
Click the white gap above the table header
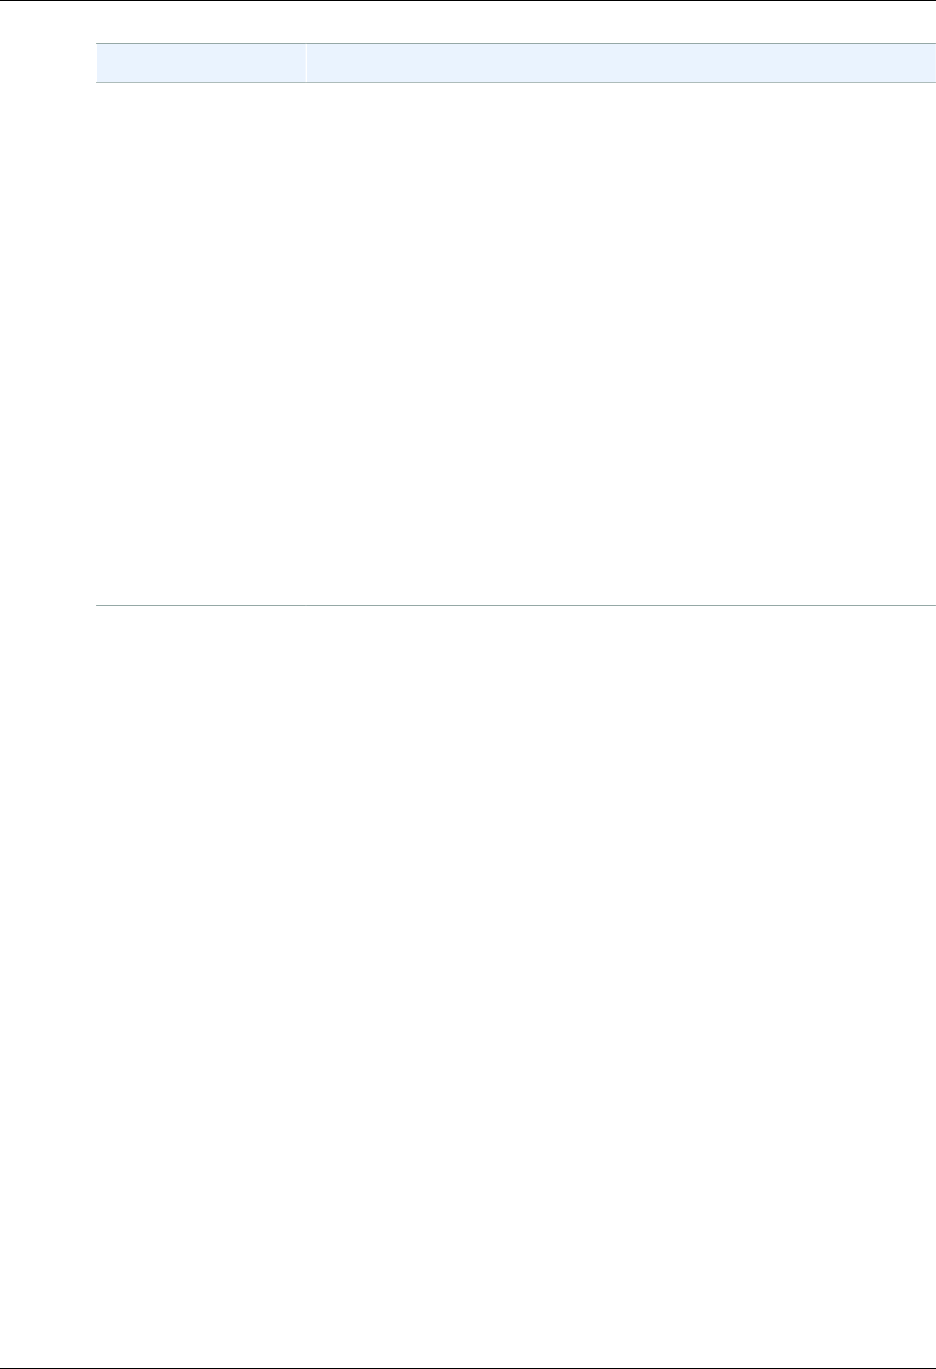[x=516, y=23]
